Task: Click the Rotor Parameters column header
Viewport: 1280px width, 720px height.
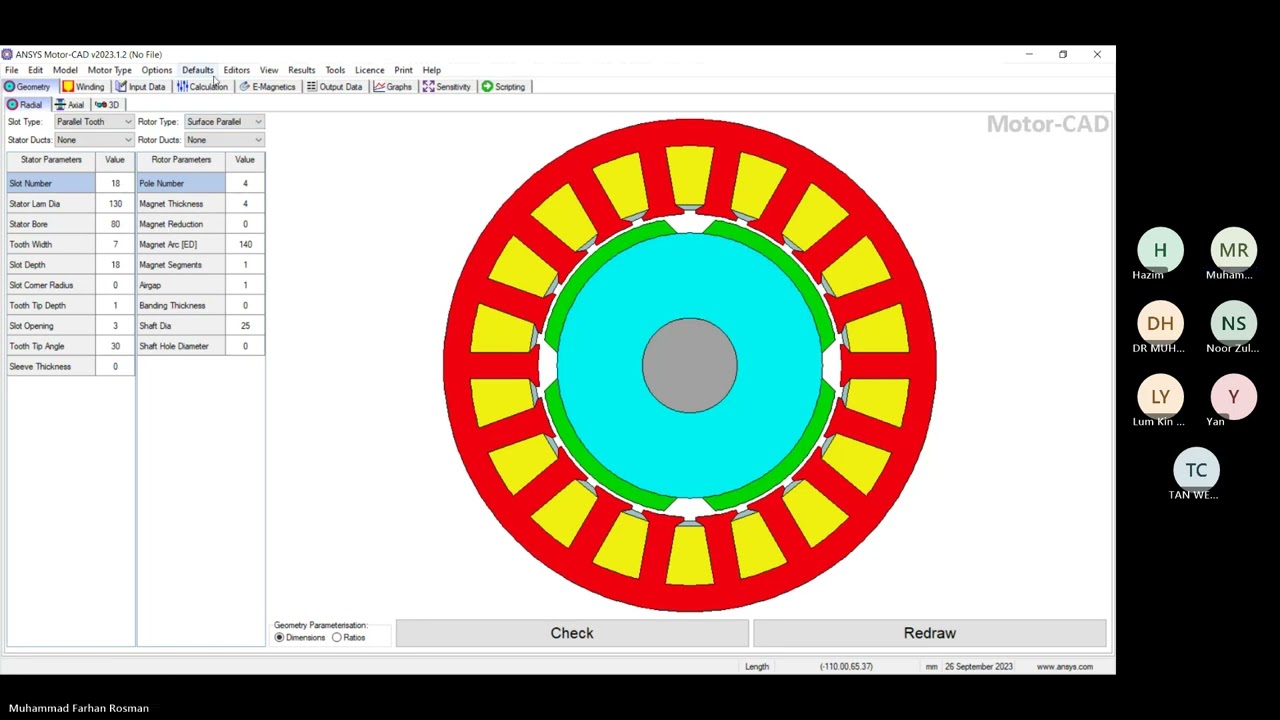Action: [181, 160]
